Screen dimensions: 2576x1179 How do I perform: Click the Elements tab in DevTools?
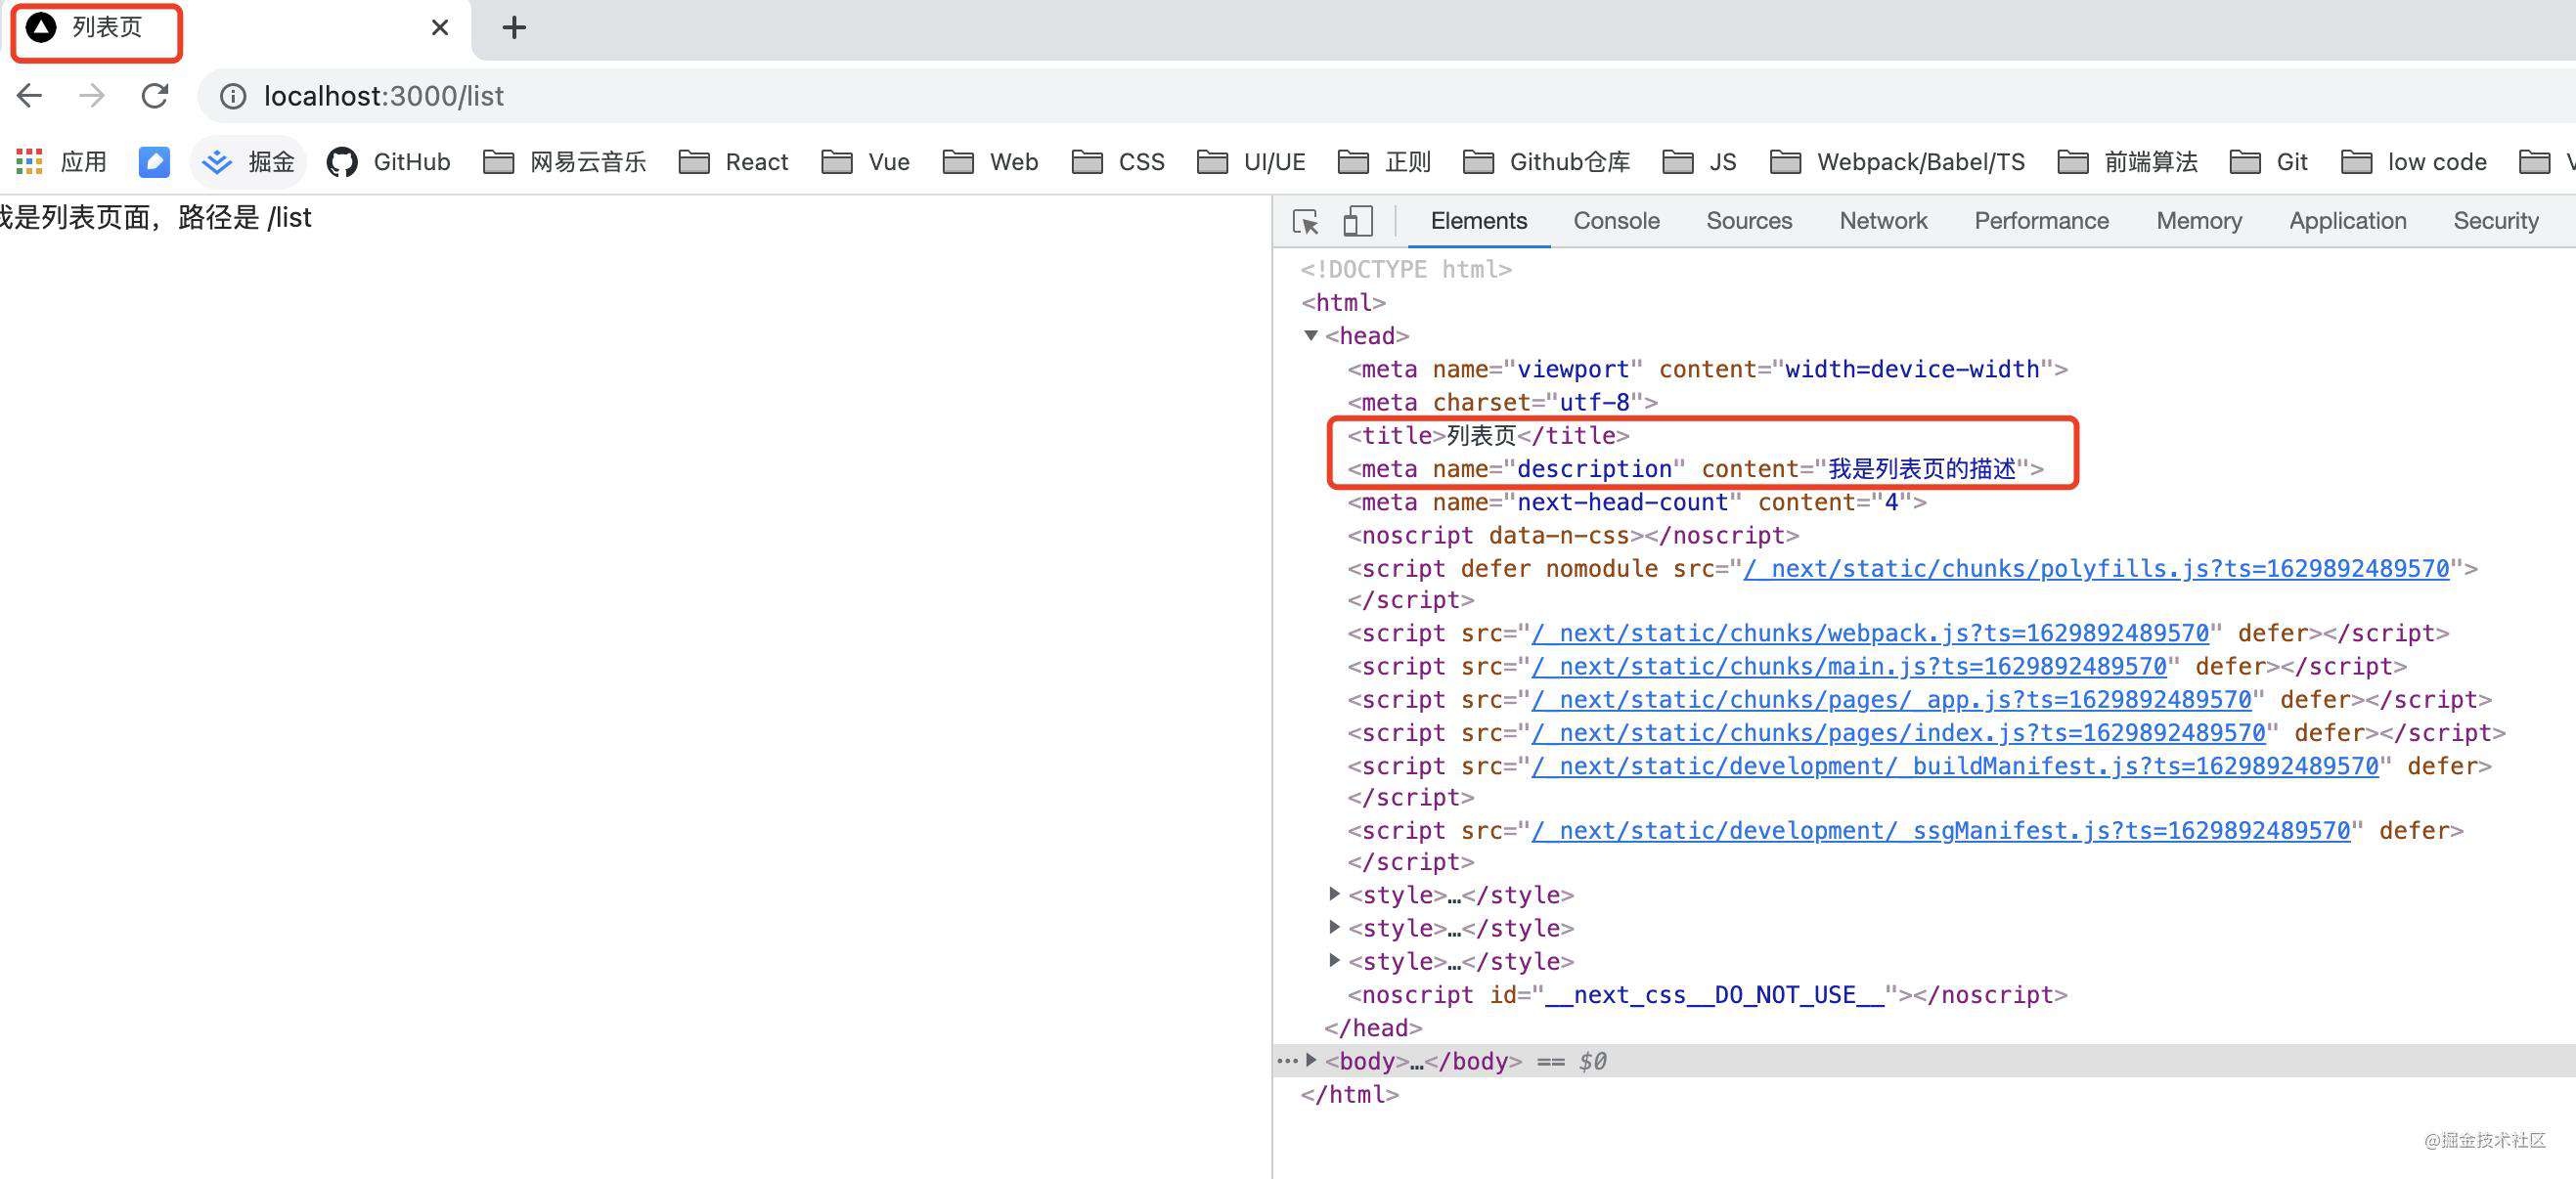1476,220
